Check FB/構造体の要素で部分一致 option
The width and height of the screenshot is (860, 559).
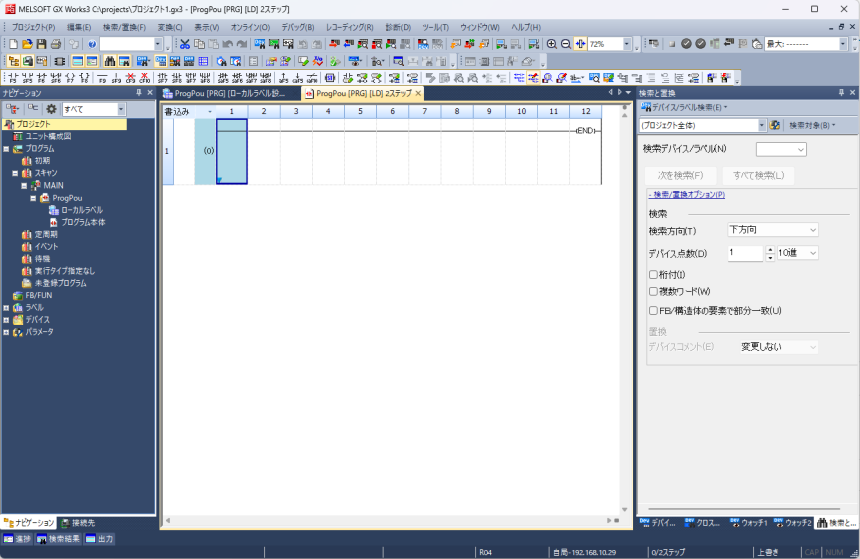click(653, 310)
